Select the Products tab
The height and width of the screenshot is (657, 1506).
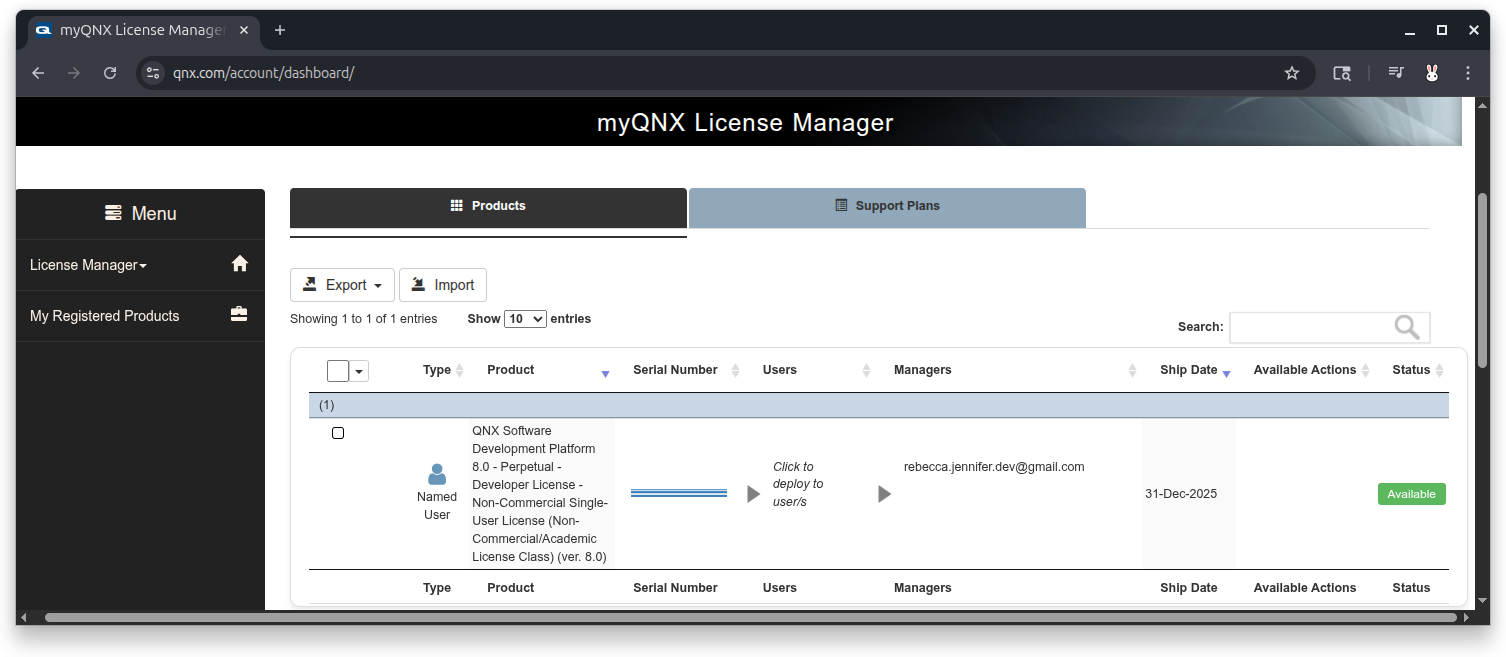pos(488,207)
